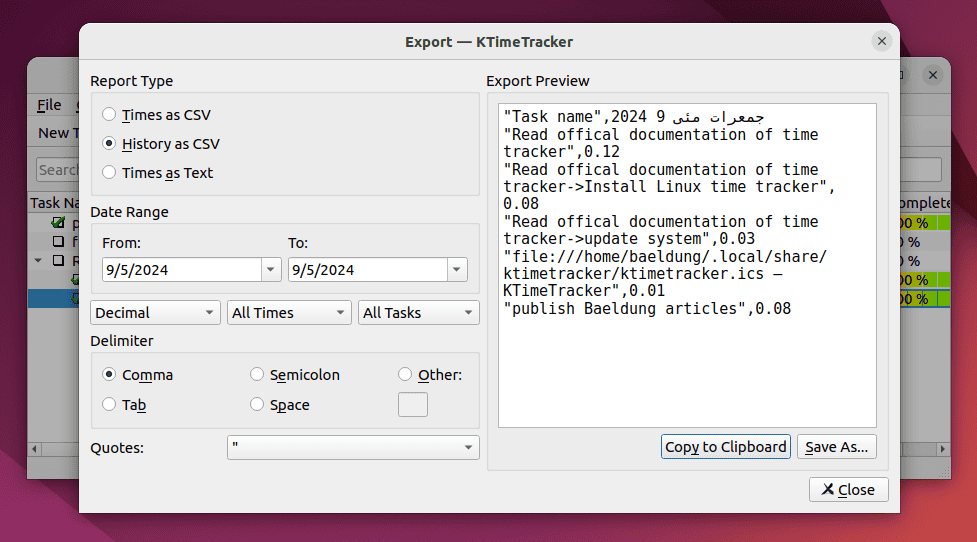Select Other delimiter option
977x542 pixels.
coord(431,374)
